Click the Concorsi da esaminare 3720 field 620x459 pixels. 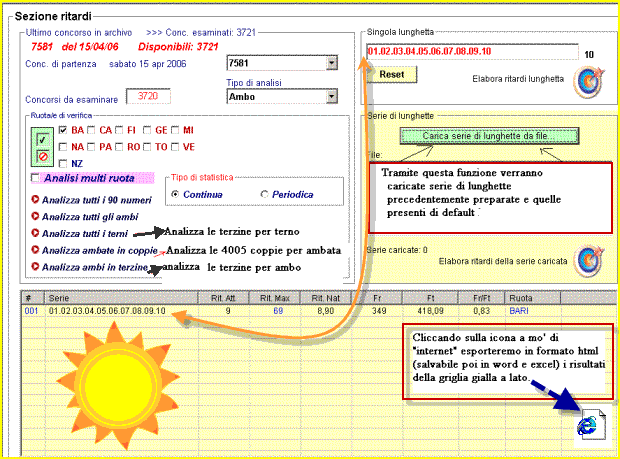tap(148, 96)
